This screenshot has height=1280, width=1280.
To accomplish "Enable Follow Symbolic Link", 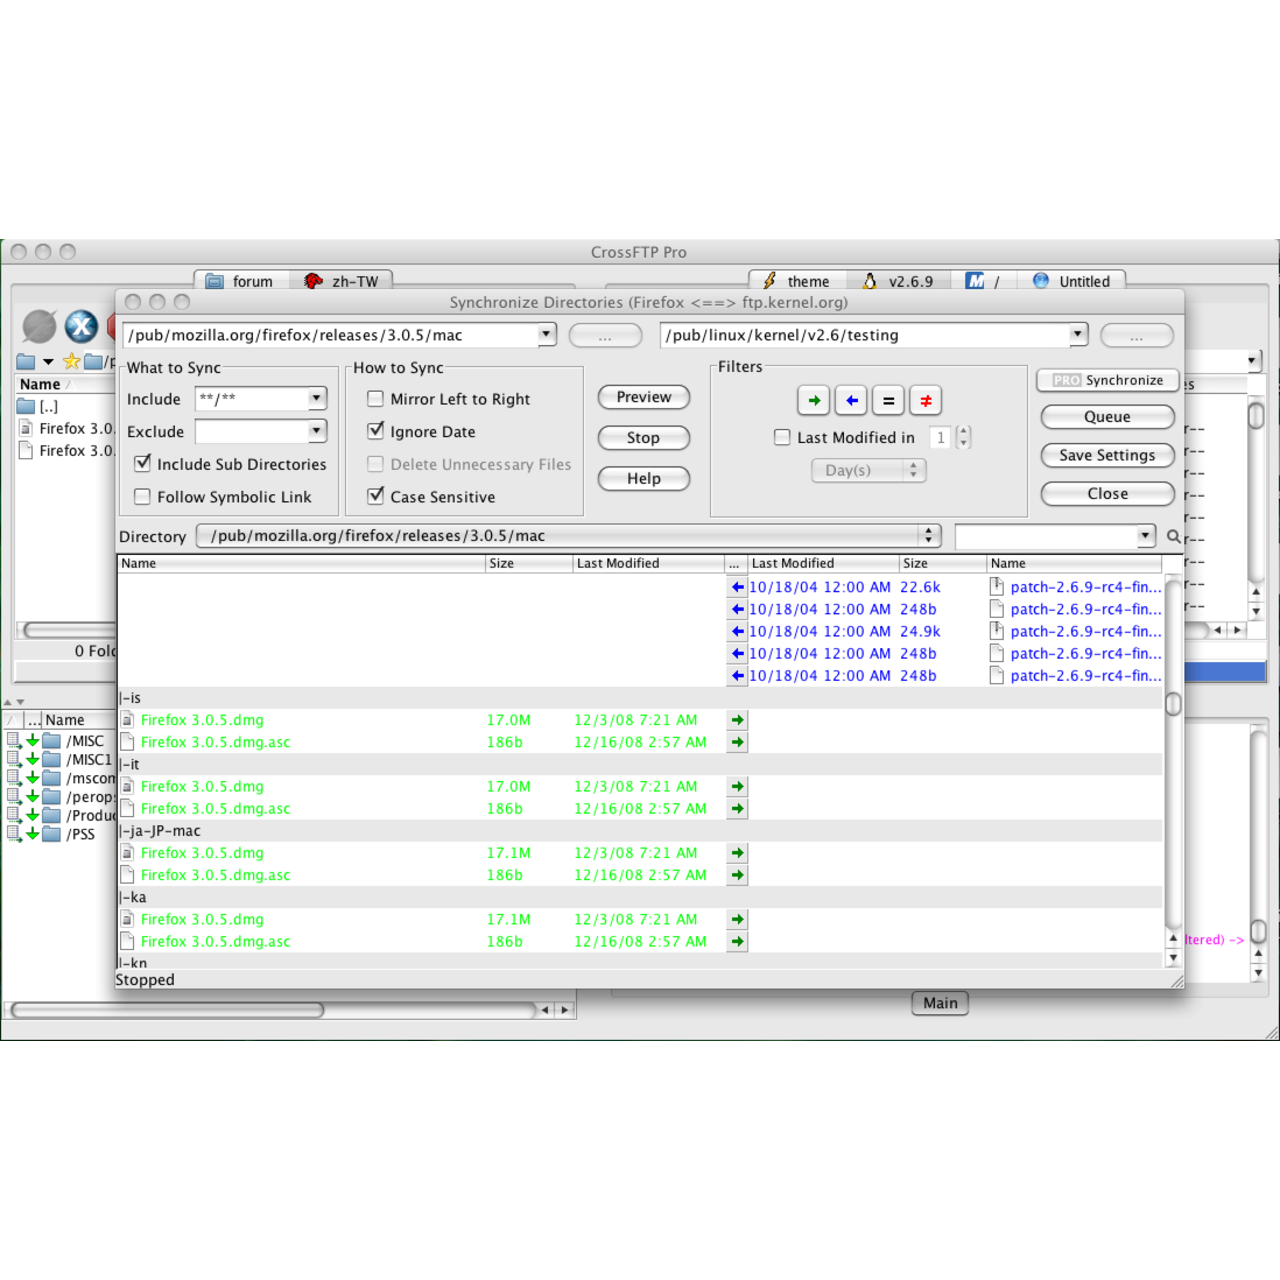I will tap(142, 497).
